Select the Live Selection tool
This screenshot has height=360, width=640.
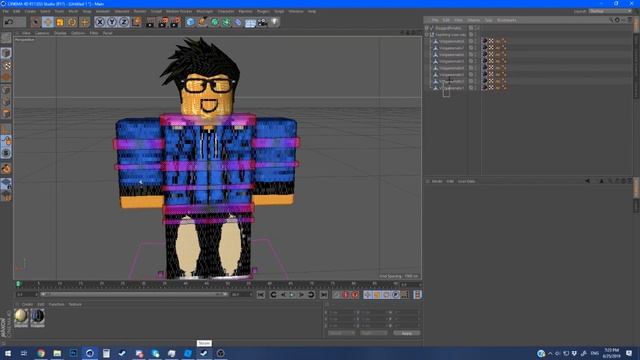coord(36,22)
